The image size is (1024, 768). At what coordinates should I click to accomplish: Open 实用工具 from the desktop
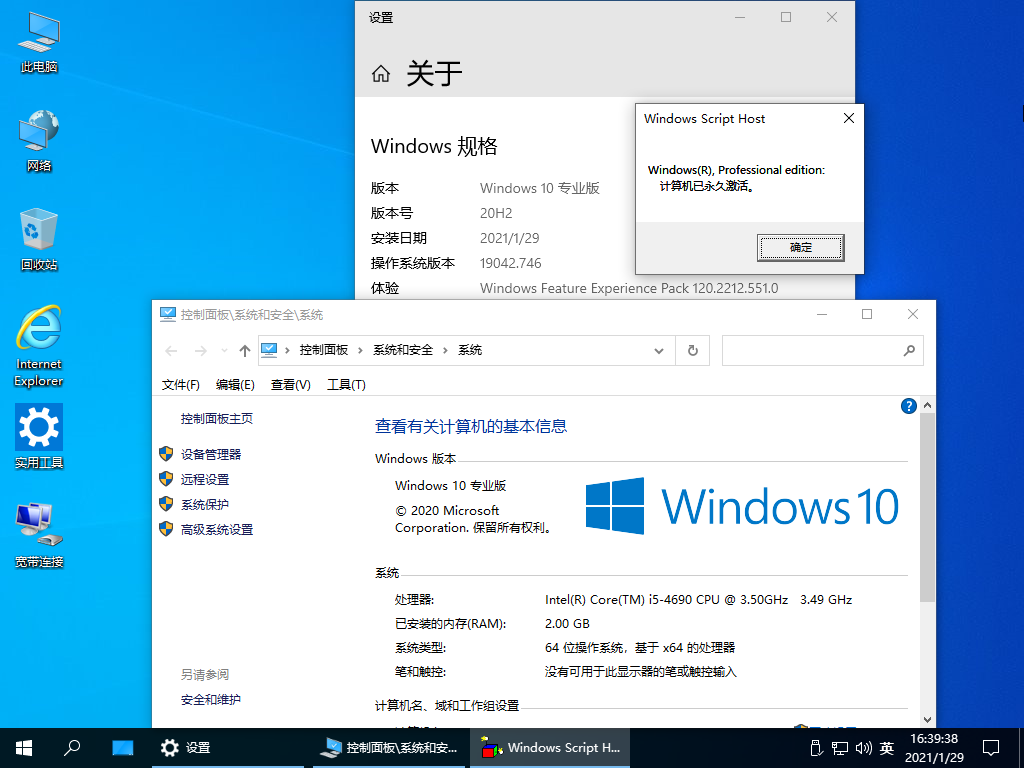[37, 428]
